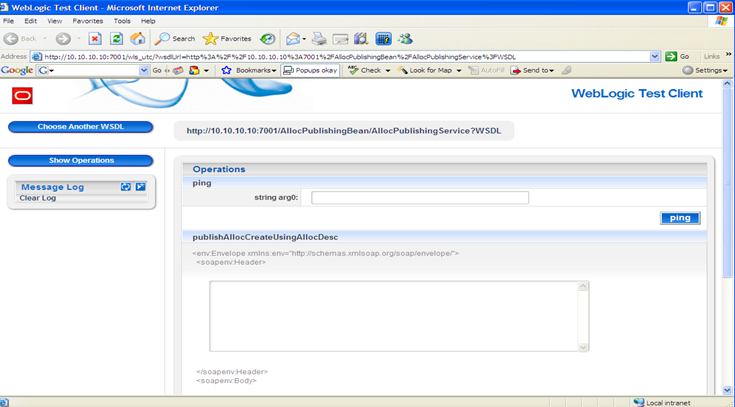735x407 pixels.
Task: Print the page with printer icon
Action: click(x=319, y=39)
